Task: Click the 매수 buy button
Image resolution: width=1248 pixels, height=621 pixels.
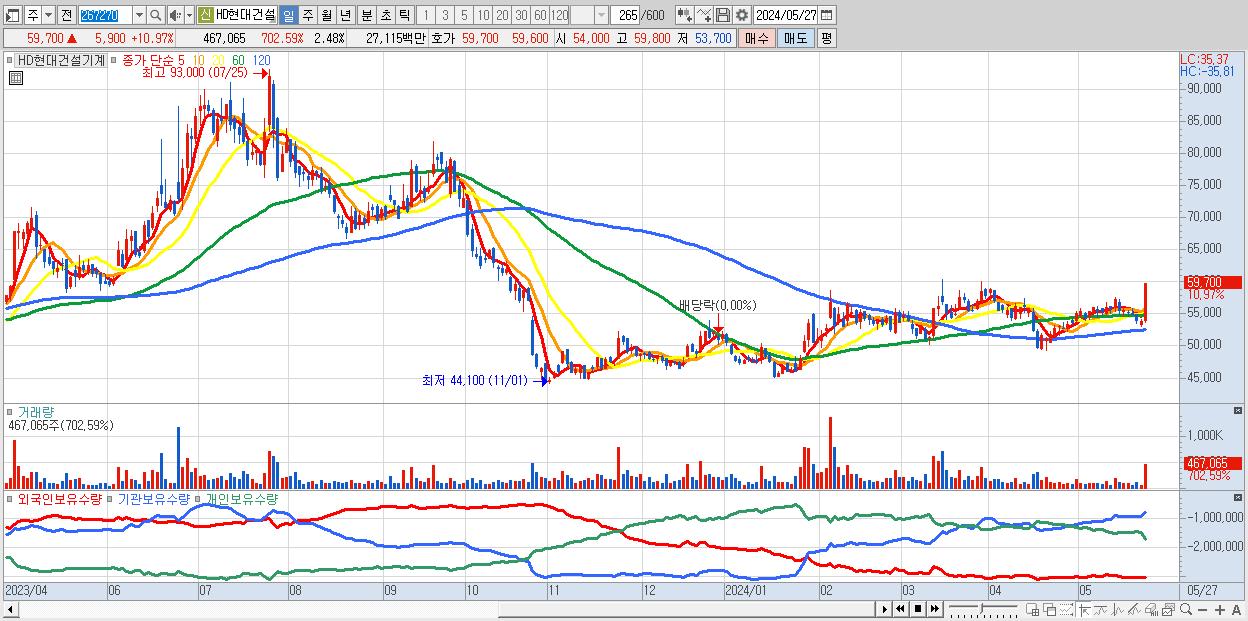Action: click(757, 38)
